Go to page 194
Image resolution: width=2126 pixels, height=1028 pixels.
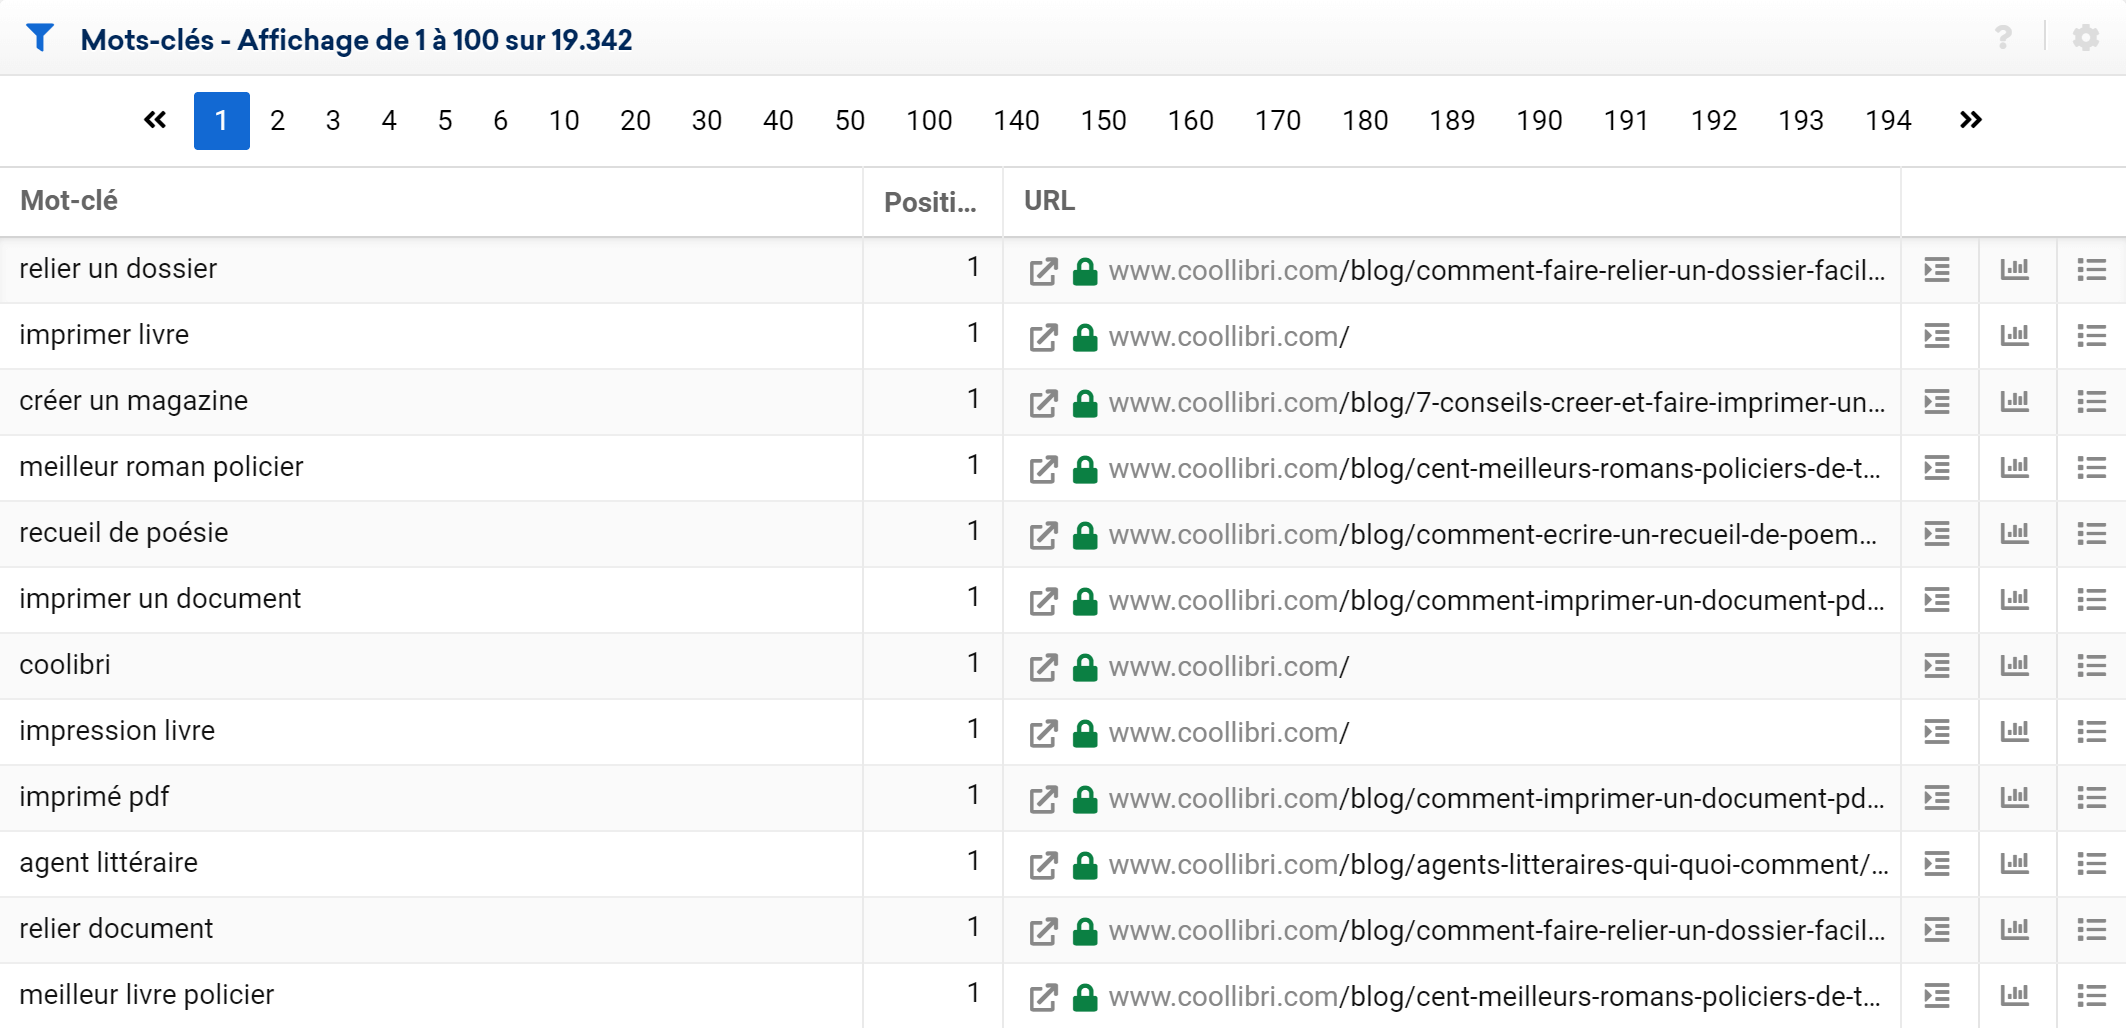1888,121
